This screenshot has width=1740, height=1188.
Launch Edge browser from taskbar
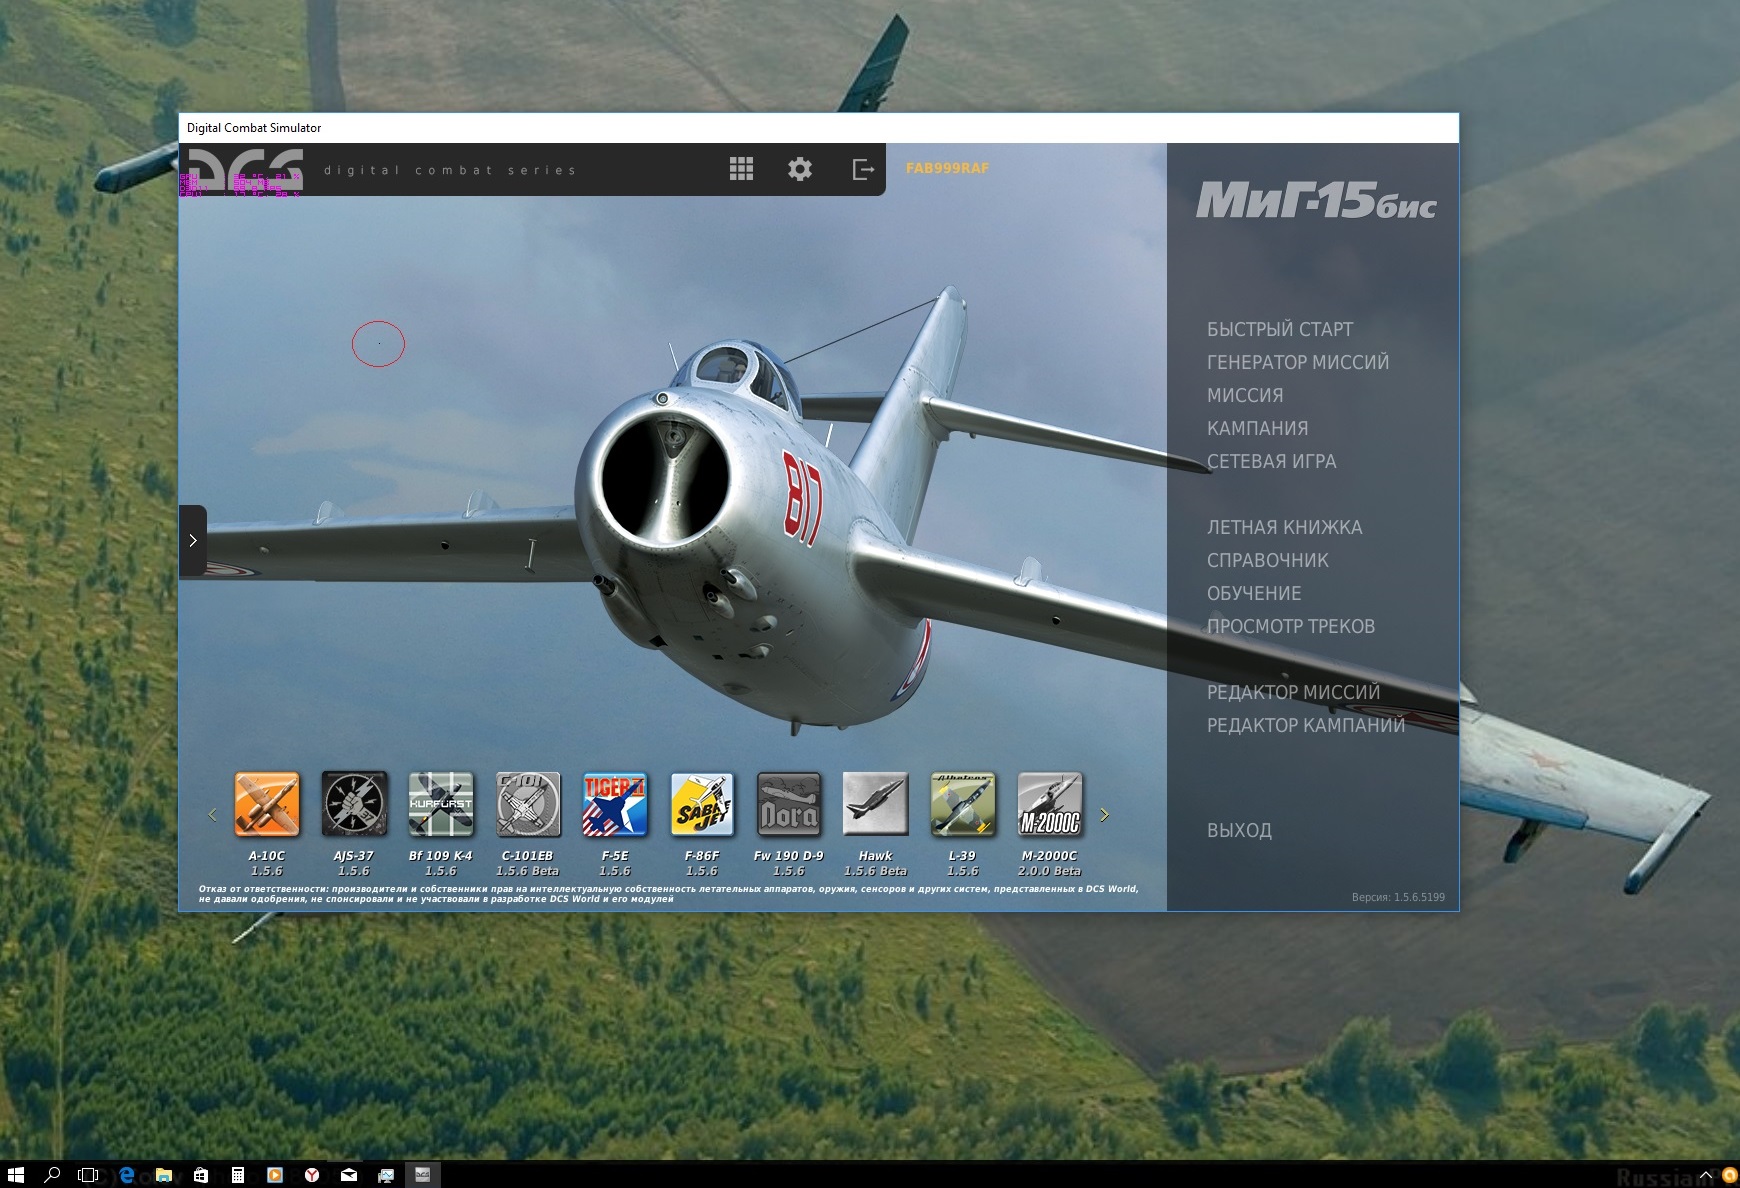[127, 1175]
